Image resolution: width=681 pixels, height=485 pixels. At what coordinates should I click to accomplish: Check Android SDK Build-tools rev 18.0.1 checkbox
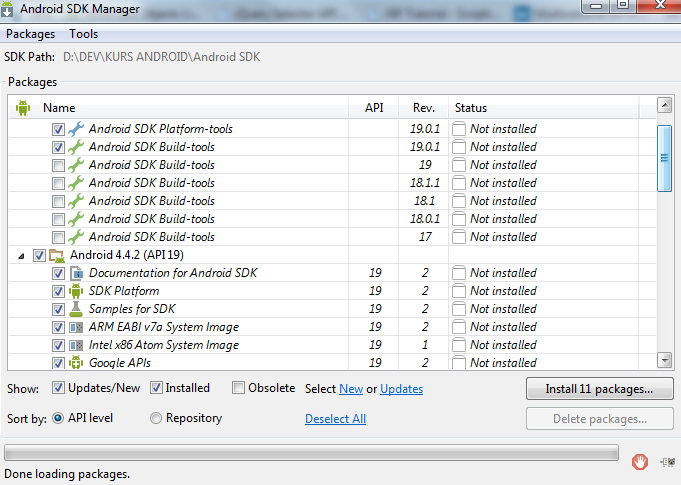coord(58,219)
